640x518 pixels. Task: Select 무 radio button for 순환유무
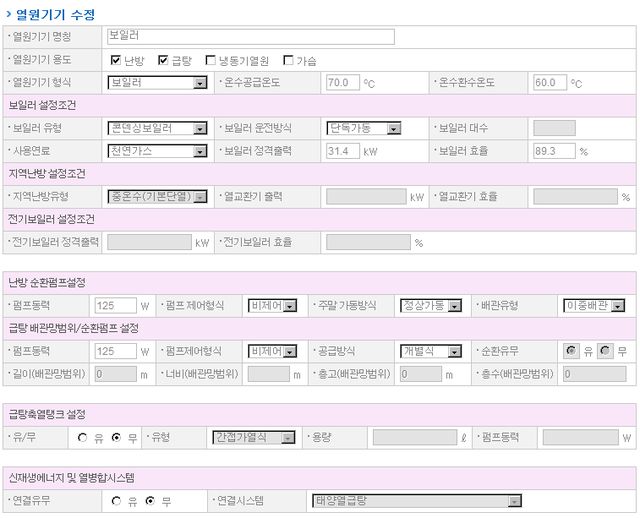[606, 351]
